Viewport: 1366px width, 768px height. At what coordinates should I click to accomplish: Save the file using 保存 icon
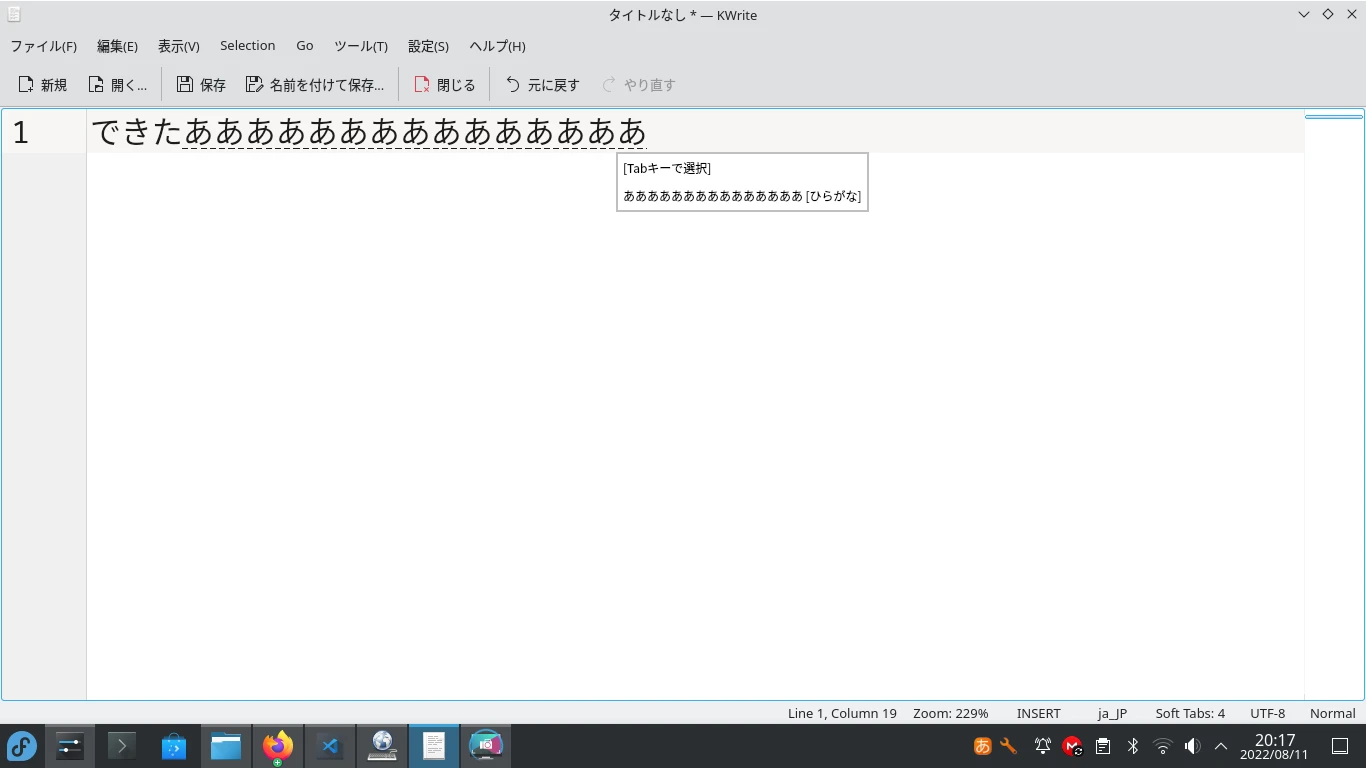click(200, 84)
